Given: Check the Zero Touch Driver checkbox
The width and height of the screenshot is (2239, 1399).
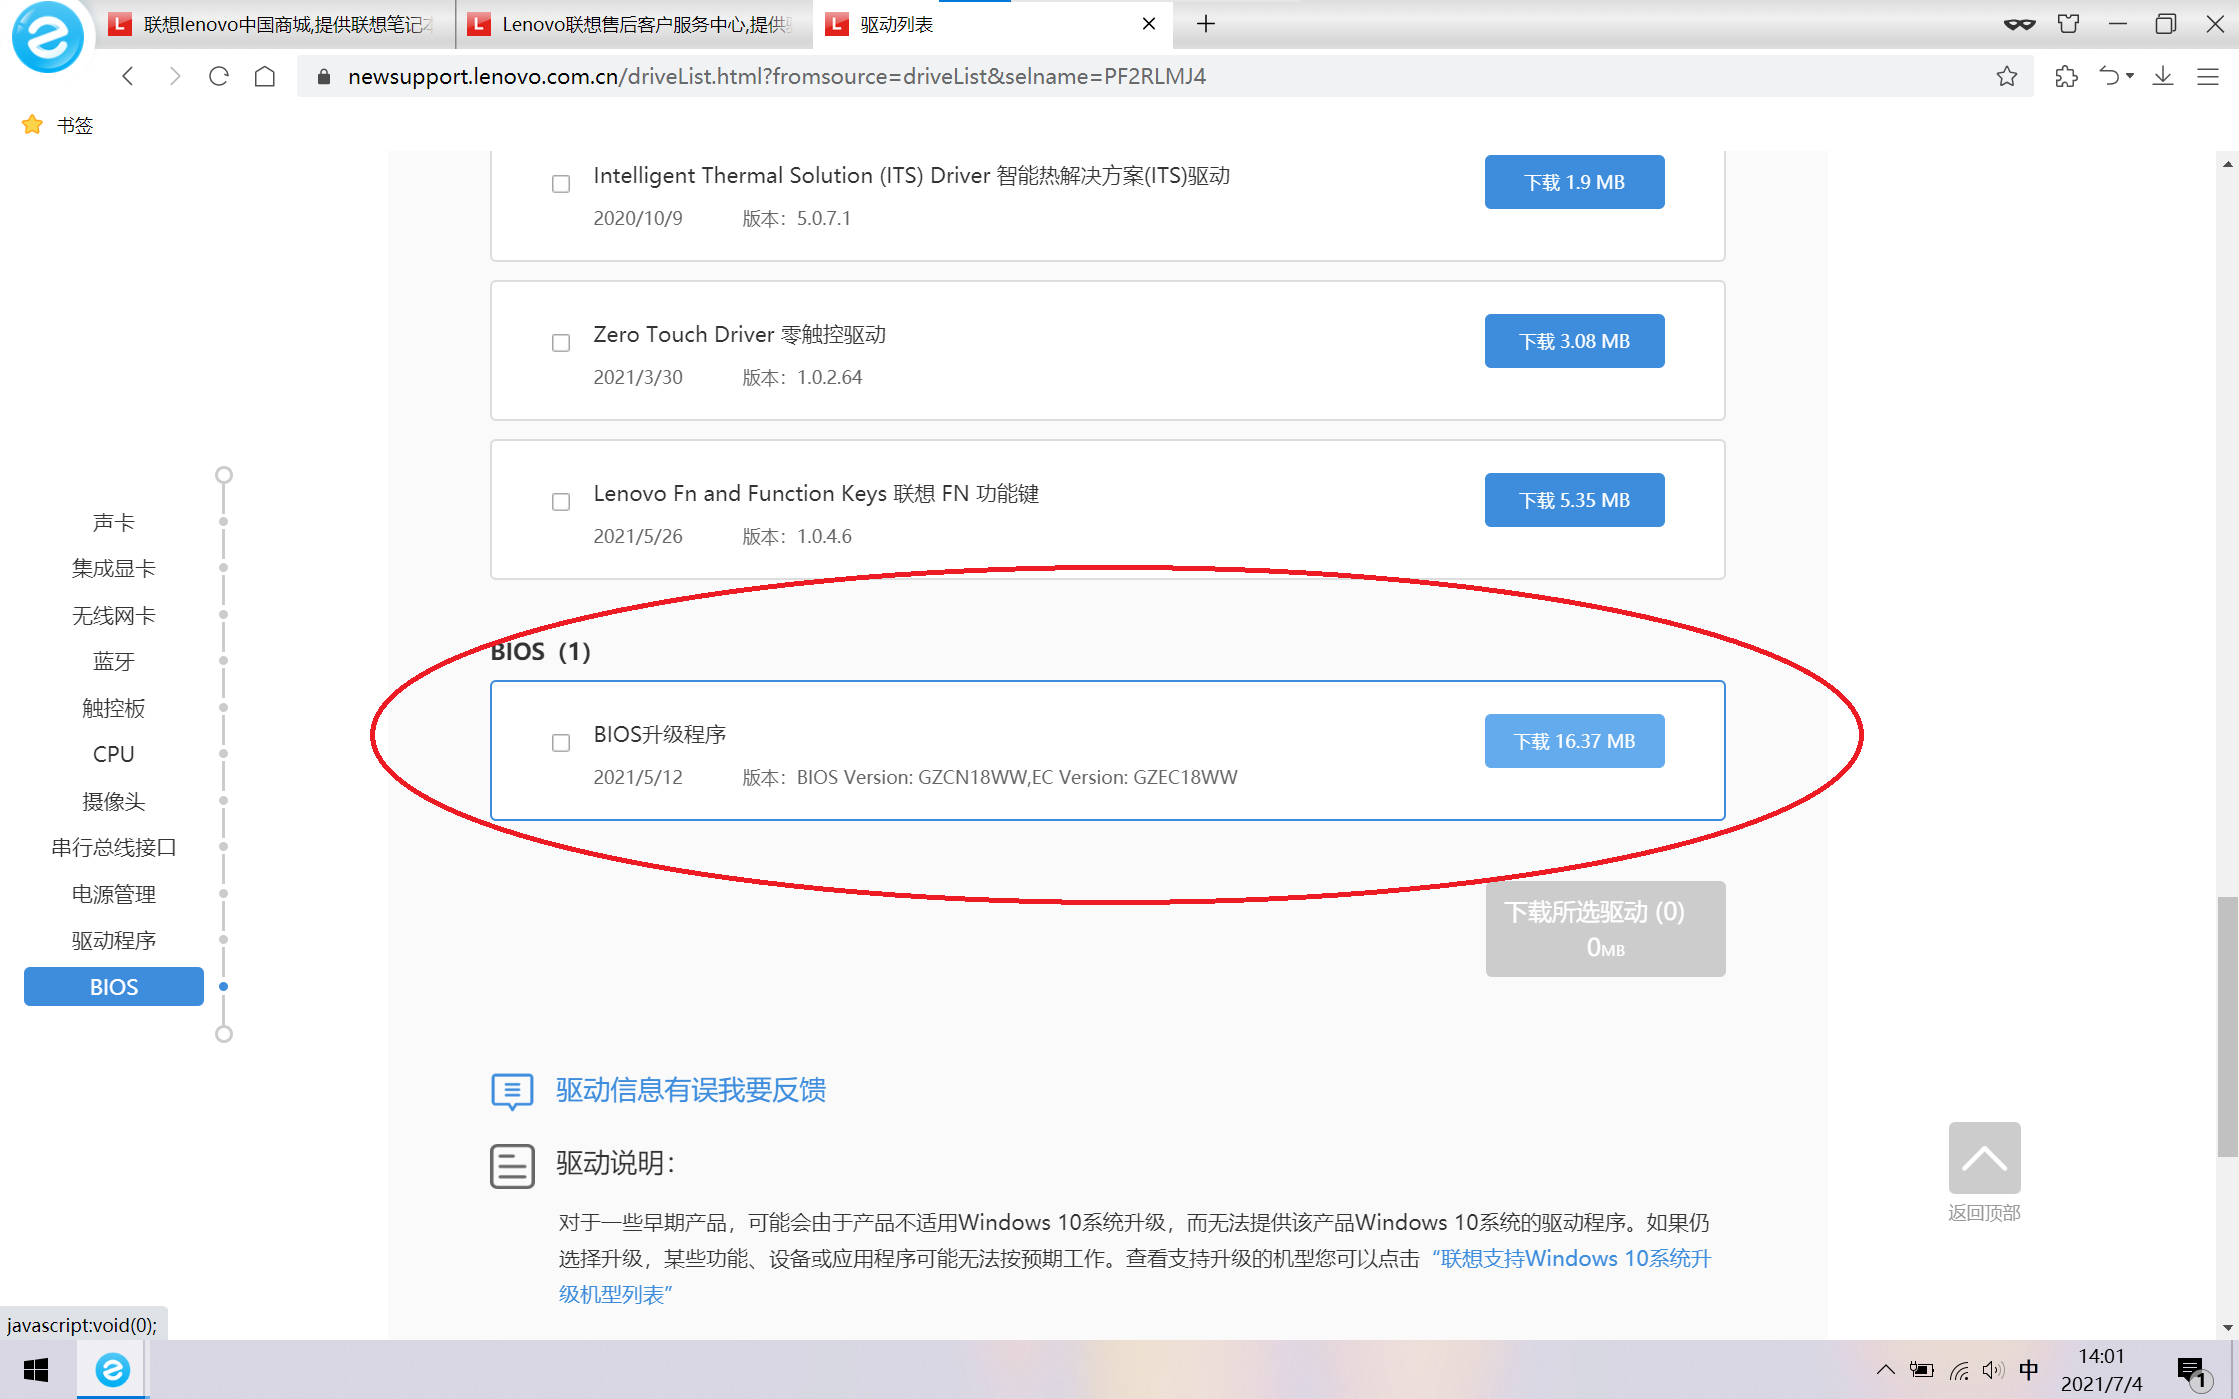Looking at the screenshot, I should click(x=561, y=343).
